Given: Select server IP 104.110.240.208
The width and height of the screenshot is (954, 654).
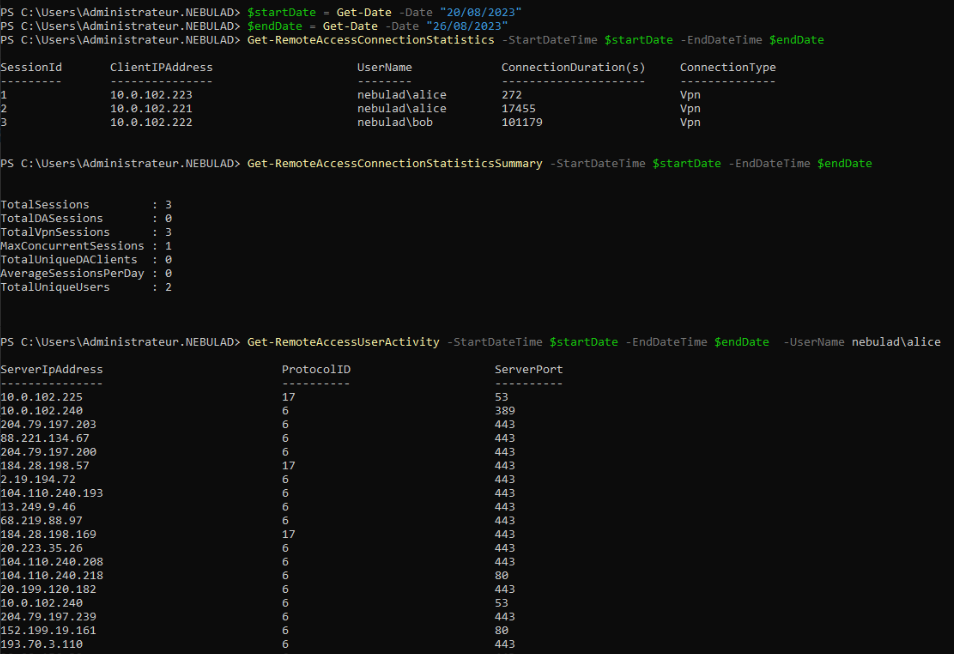Looking at the screenshot, I should click(52, 562).
